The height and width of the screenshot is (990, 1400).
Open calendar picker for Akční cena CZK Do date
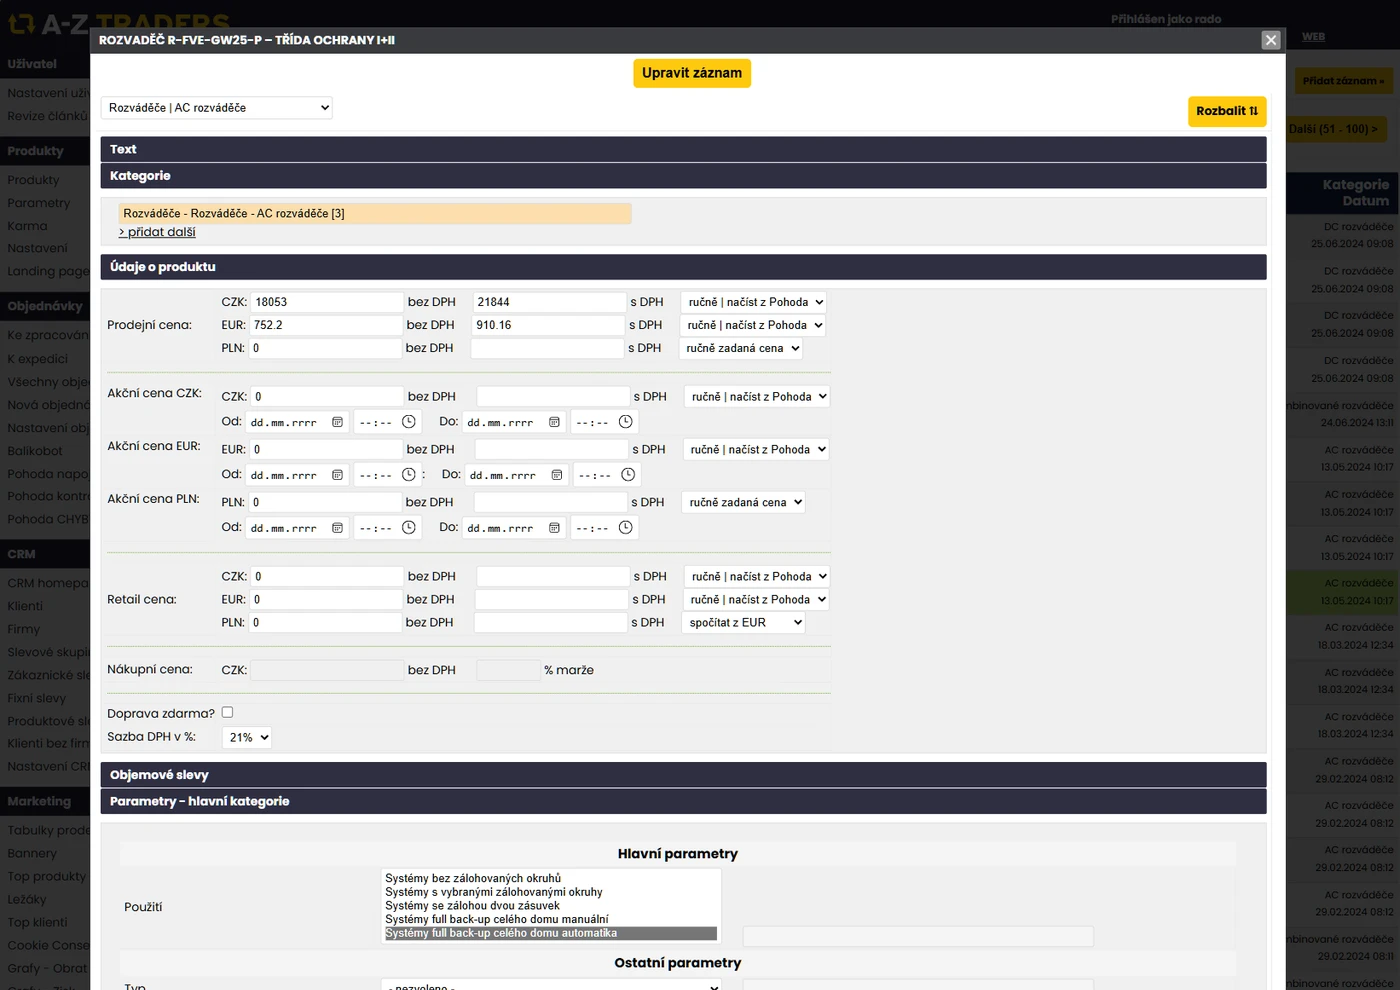(x=554, y=422)
